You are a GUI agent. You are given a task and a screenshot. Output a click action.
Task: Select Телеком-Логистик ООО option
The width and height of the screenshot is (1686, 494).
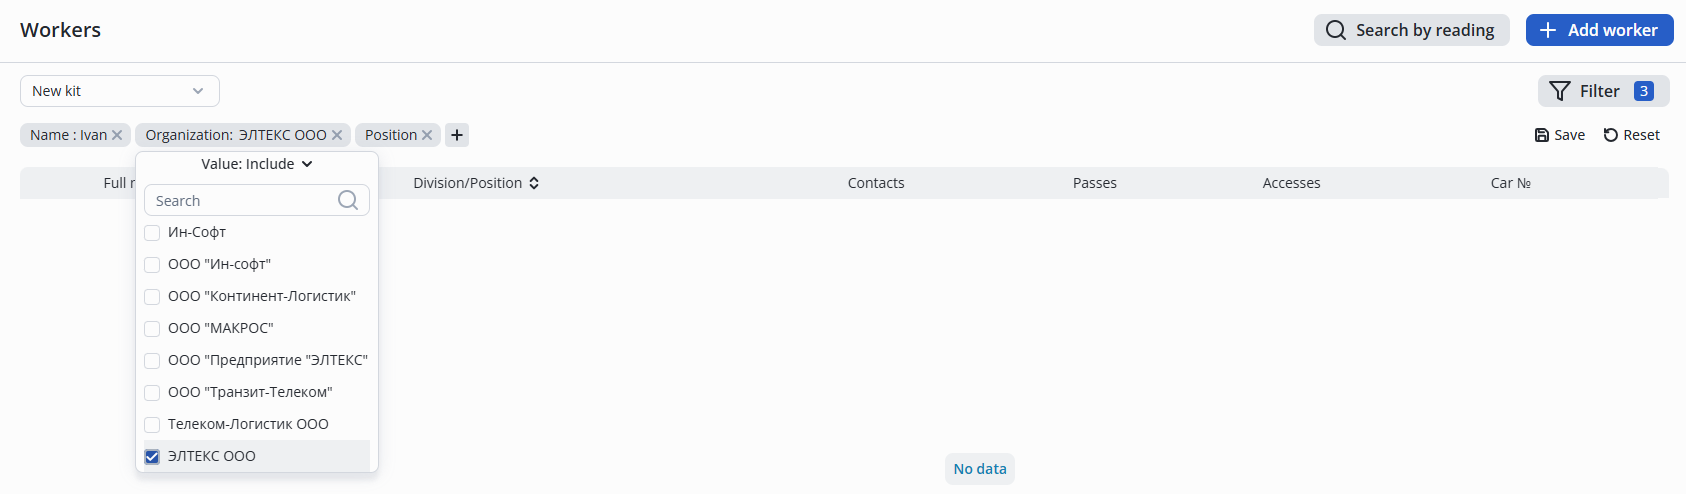[248, 424]
